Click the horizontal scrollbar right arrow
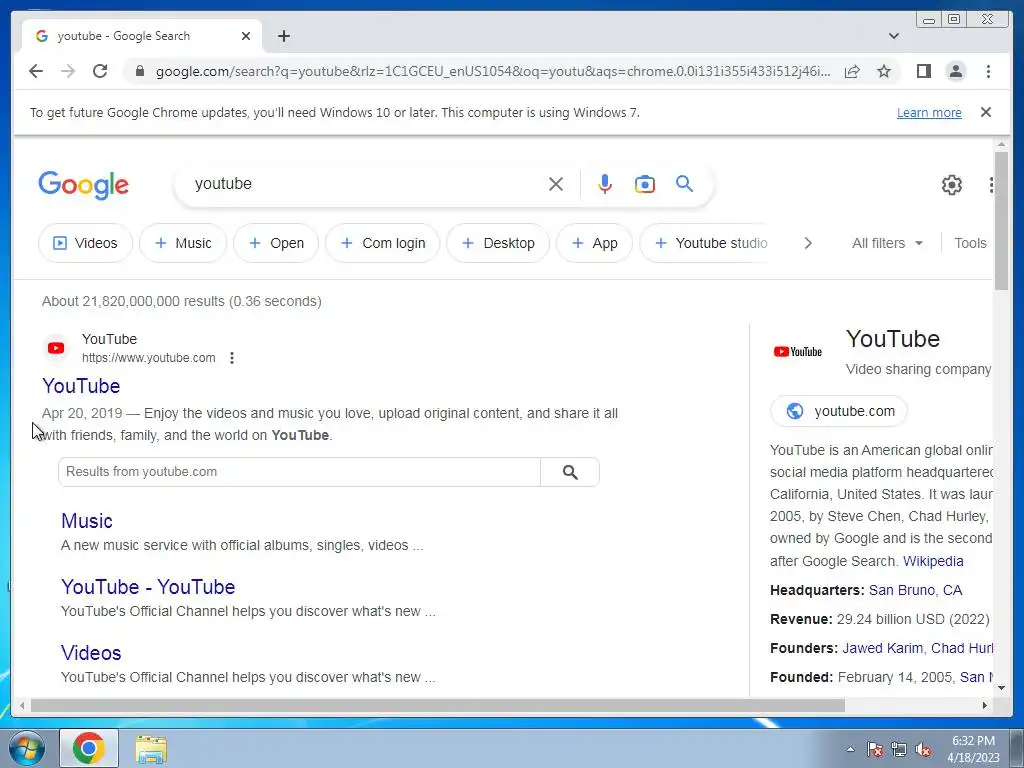 click(985, 705)
